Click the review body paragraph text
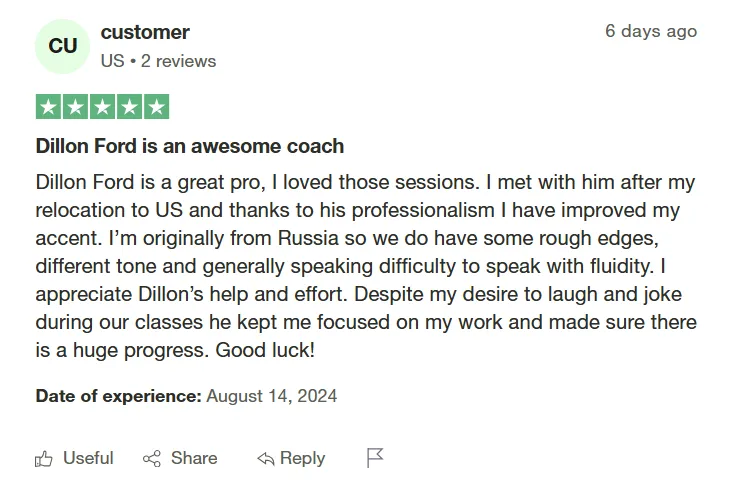This screenshot has width=735, height=492. pyautogui.click(x=366, y=266)
